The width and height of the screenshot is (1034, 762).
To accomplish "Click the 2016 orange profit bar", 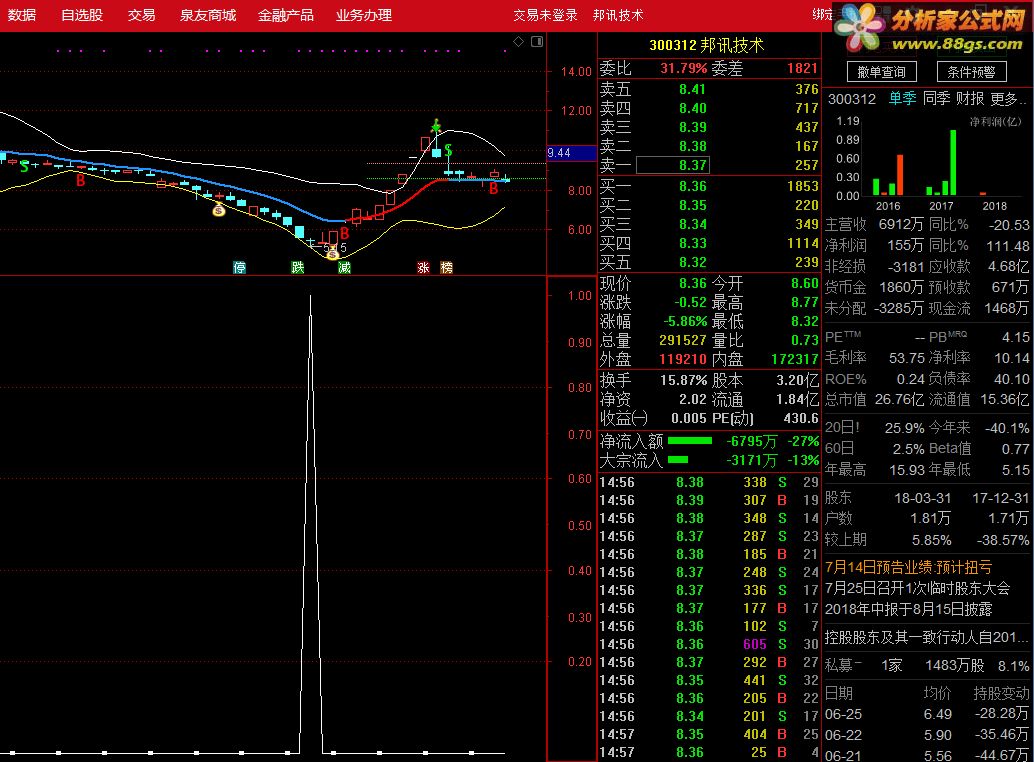I will pos(899,175).
